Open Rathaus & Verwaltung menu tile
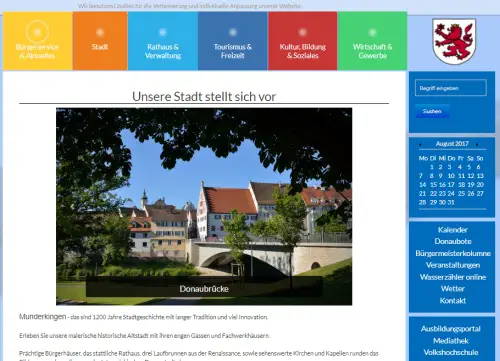 [163, 41]
